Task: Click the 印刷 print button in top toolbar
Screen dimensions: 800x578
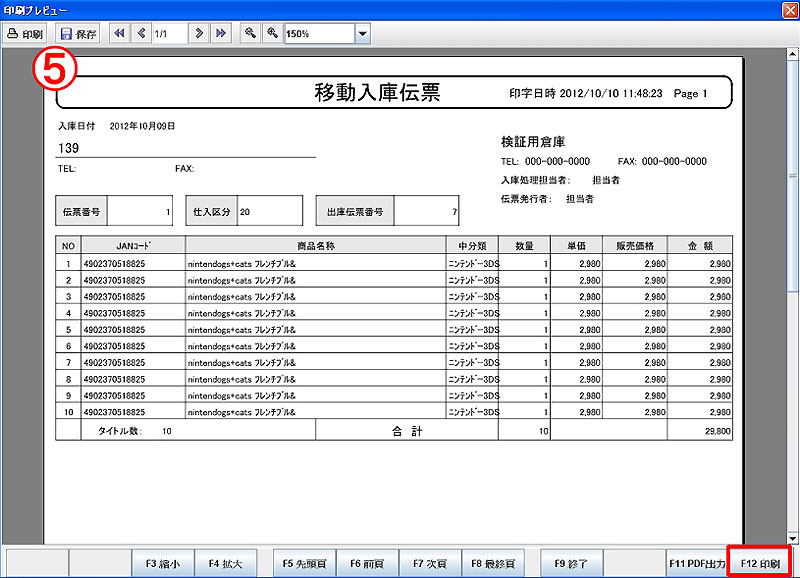Action: coord(25,33)
